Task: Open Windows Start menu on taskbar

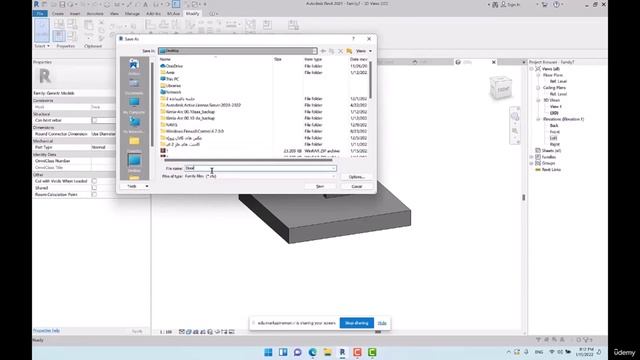Action: click(x=268, y=352)
